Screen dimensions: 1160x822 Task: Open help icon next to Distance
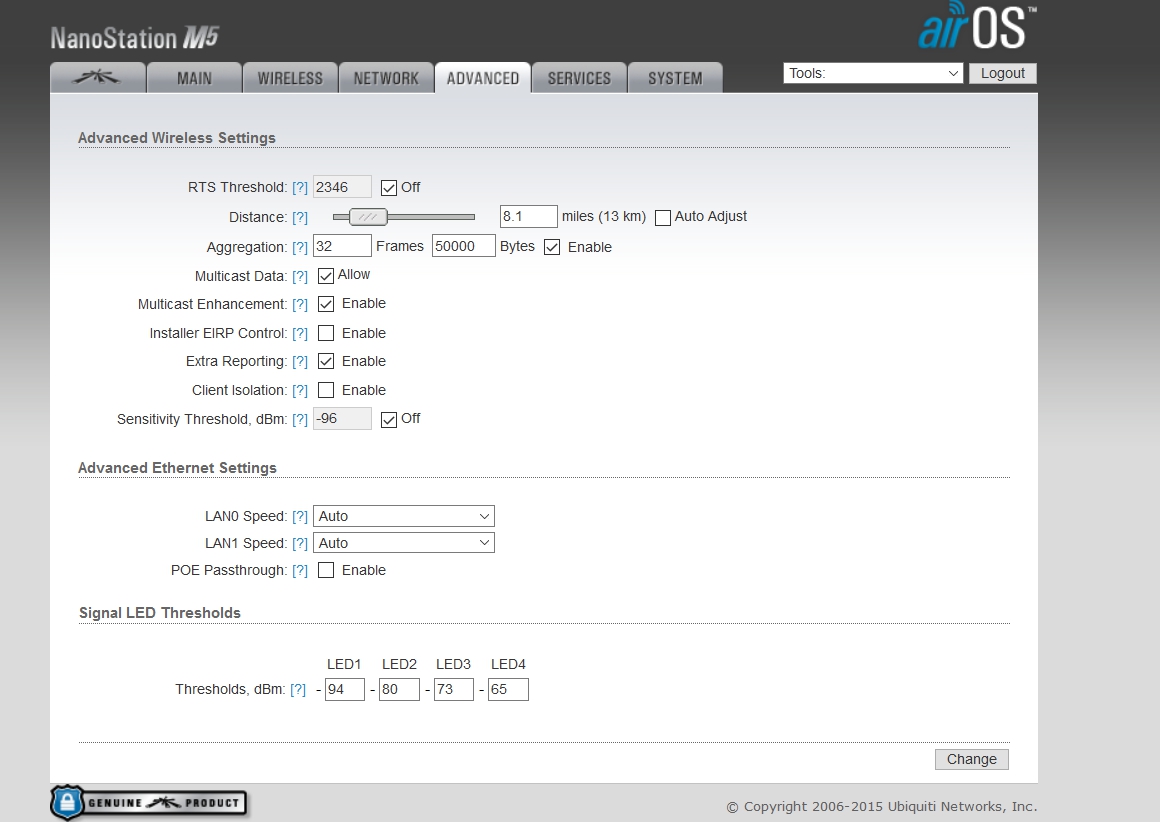tap(300, 217)
